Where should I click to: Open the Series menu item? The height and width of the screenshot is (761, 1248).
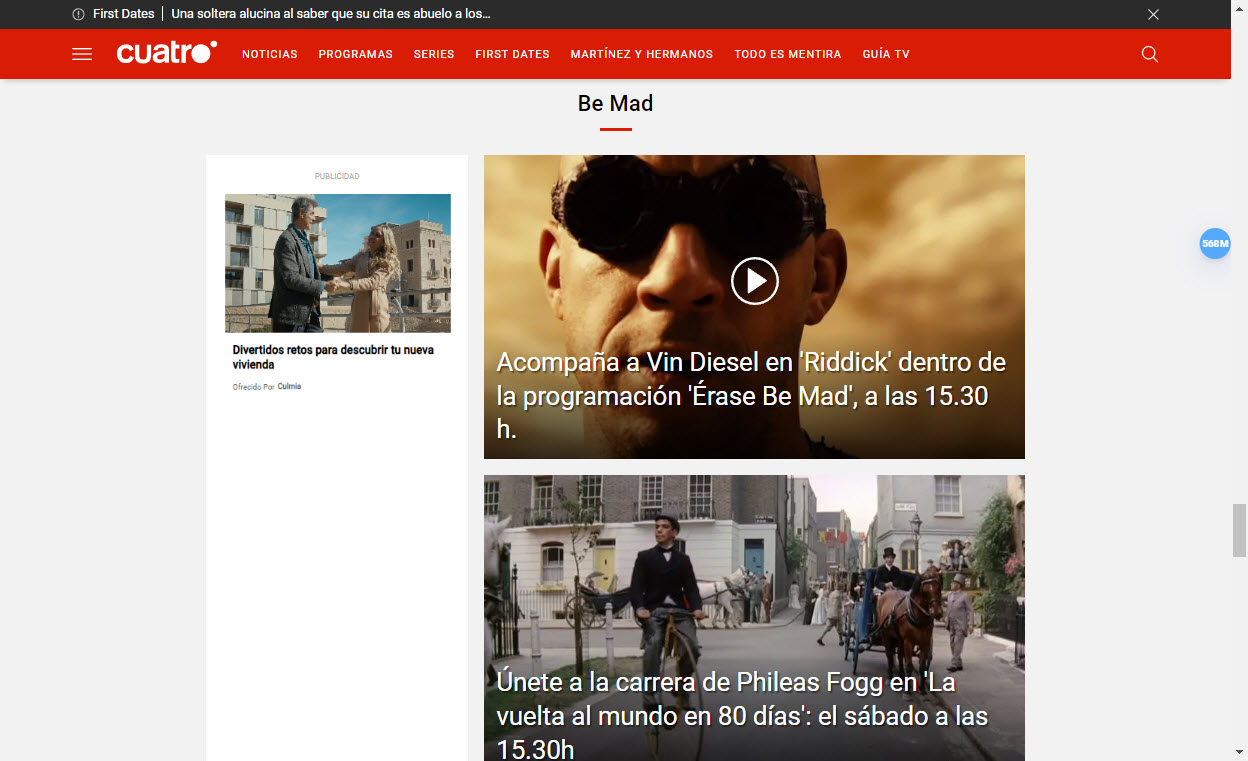tap(434, 54)
